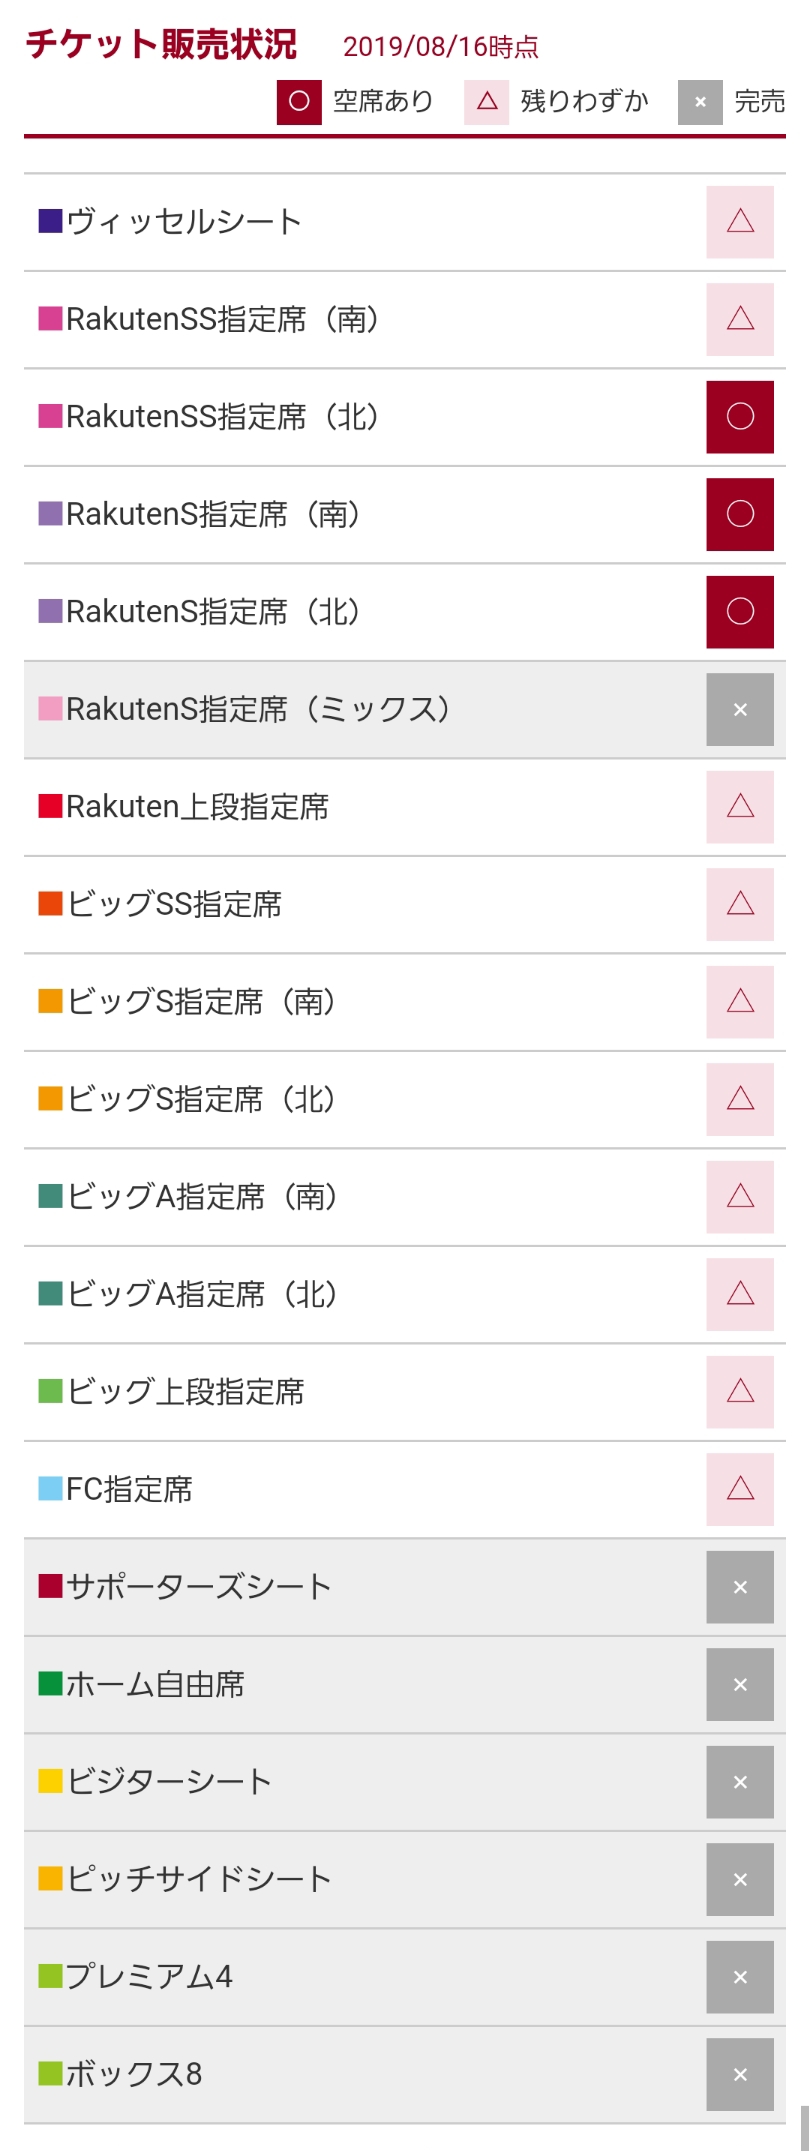Click sold-out X icon for RakutenS指定席（ミックス）

tap(740, 709)
